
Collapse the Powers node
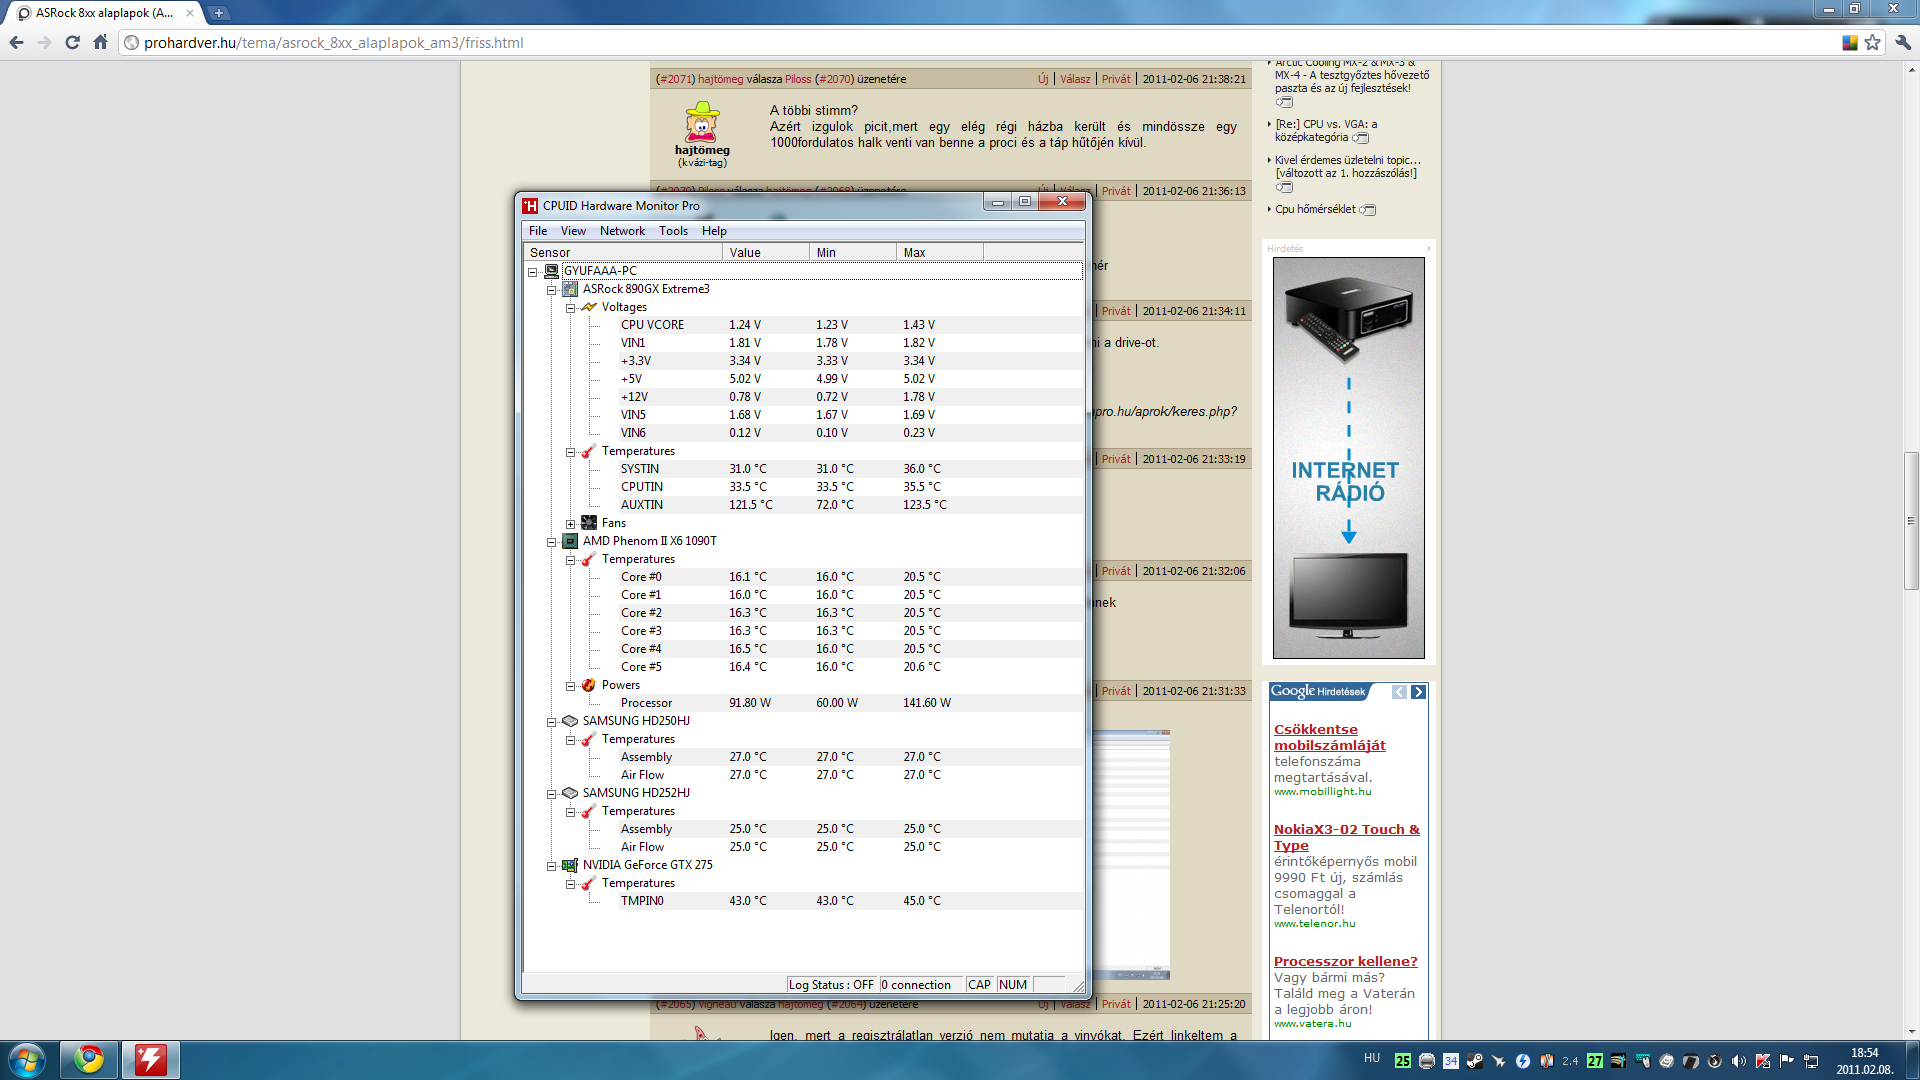[x=570, y=686]
